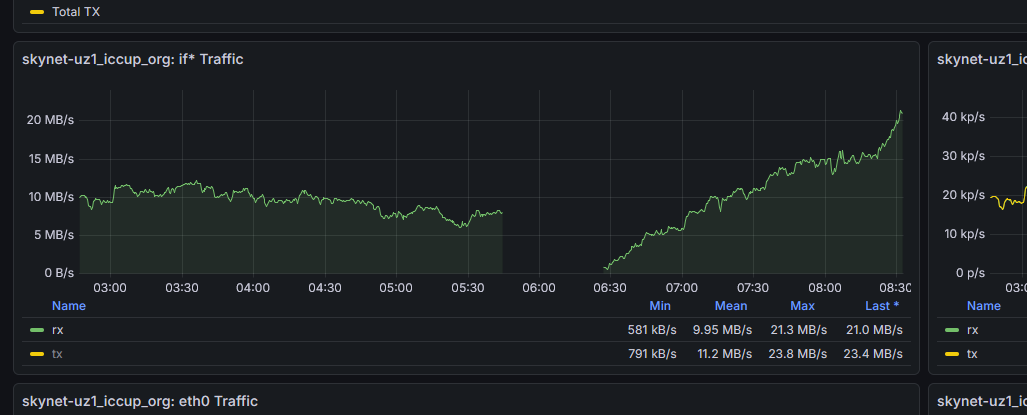Click yellow Total TX legend color swatch

pos(37,12)
